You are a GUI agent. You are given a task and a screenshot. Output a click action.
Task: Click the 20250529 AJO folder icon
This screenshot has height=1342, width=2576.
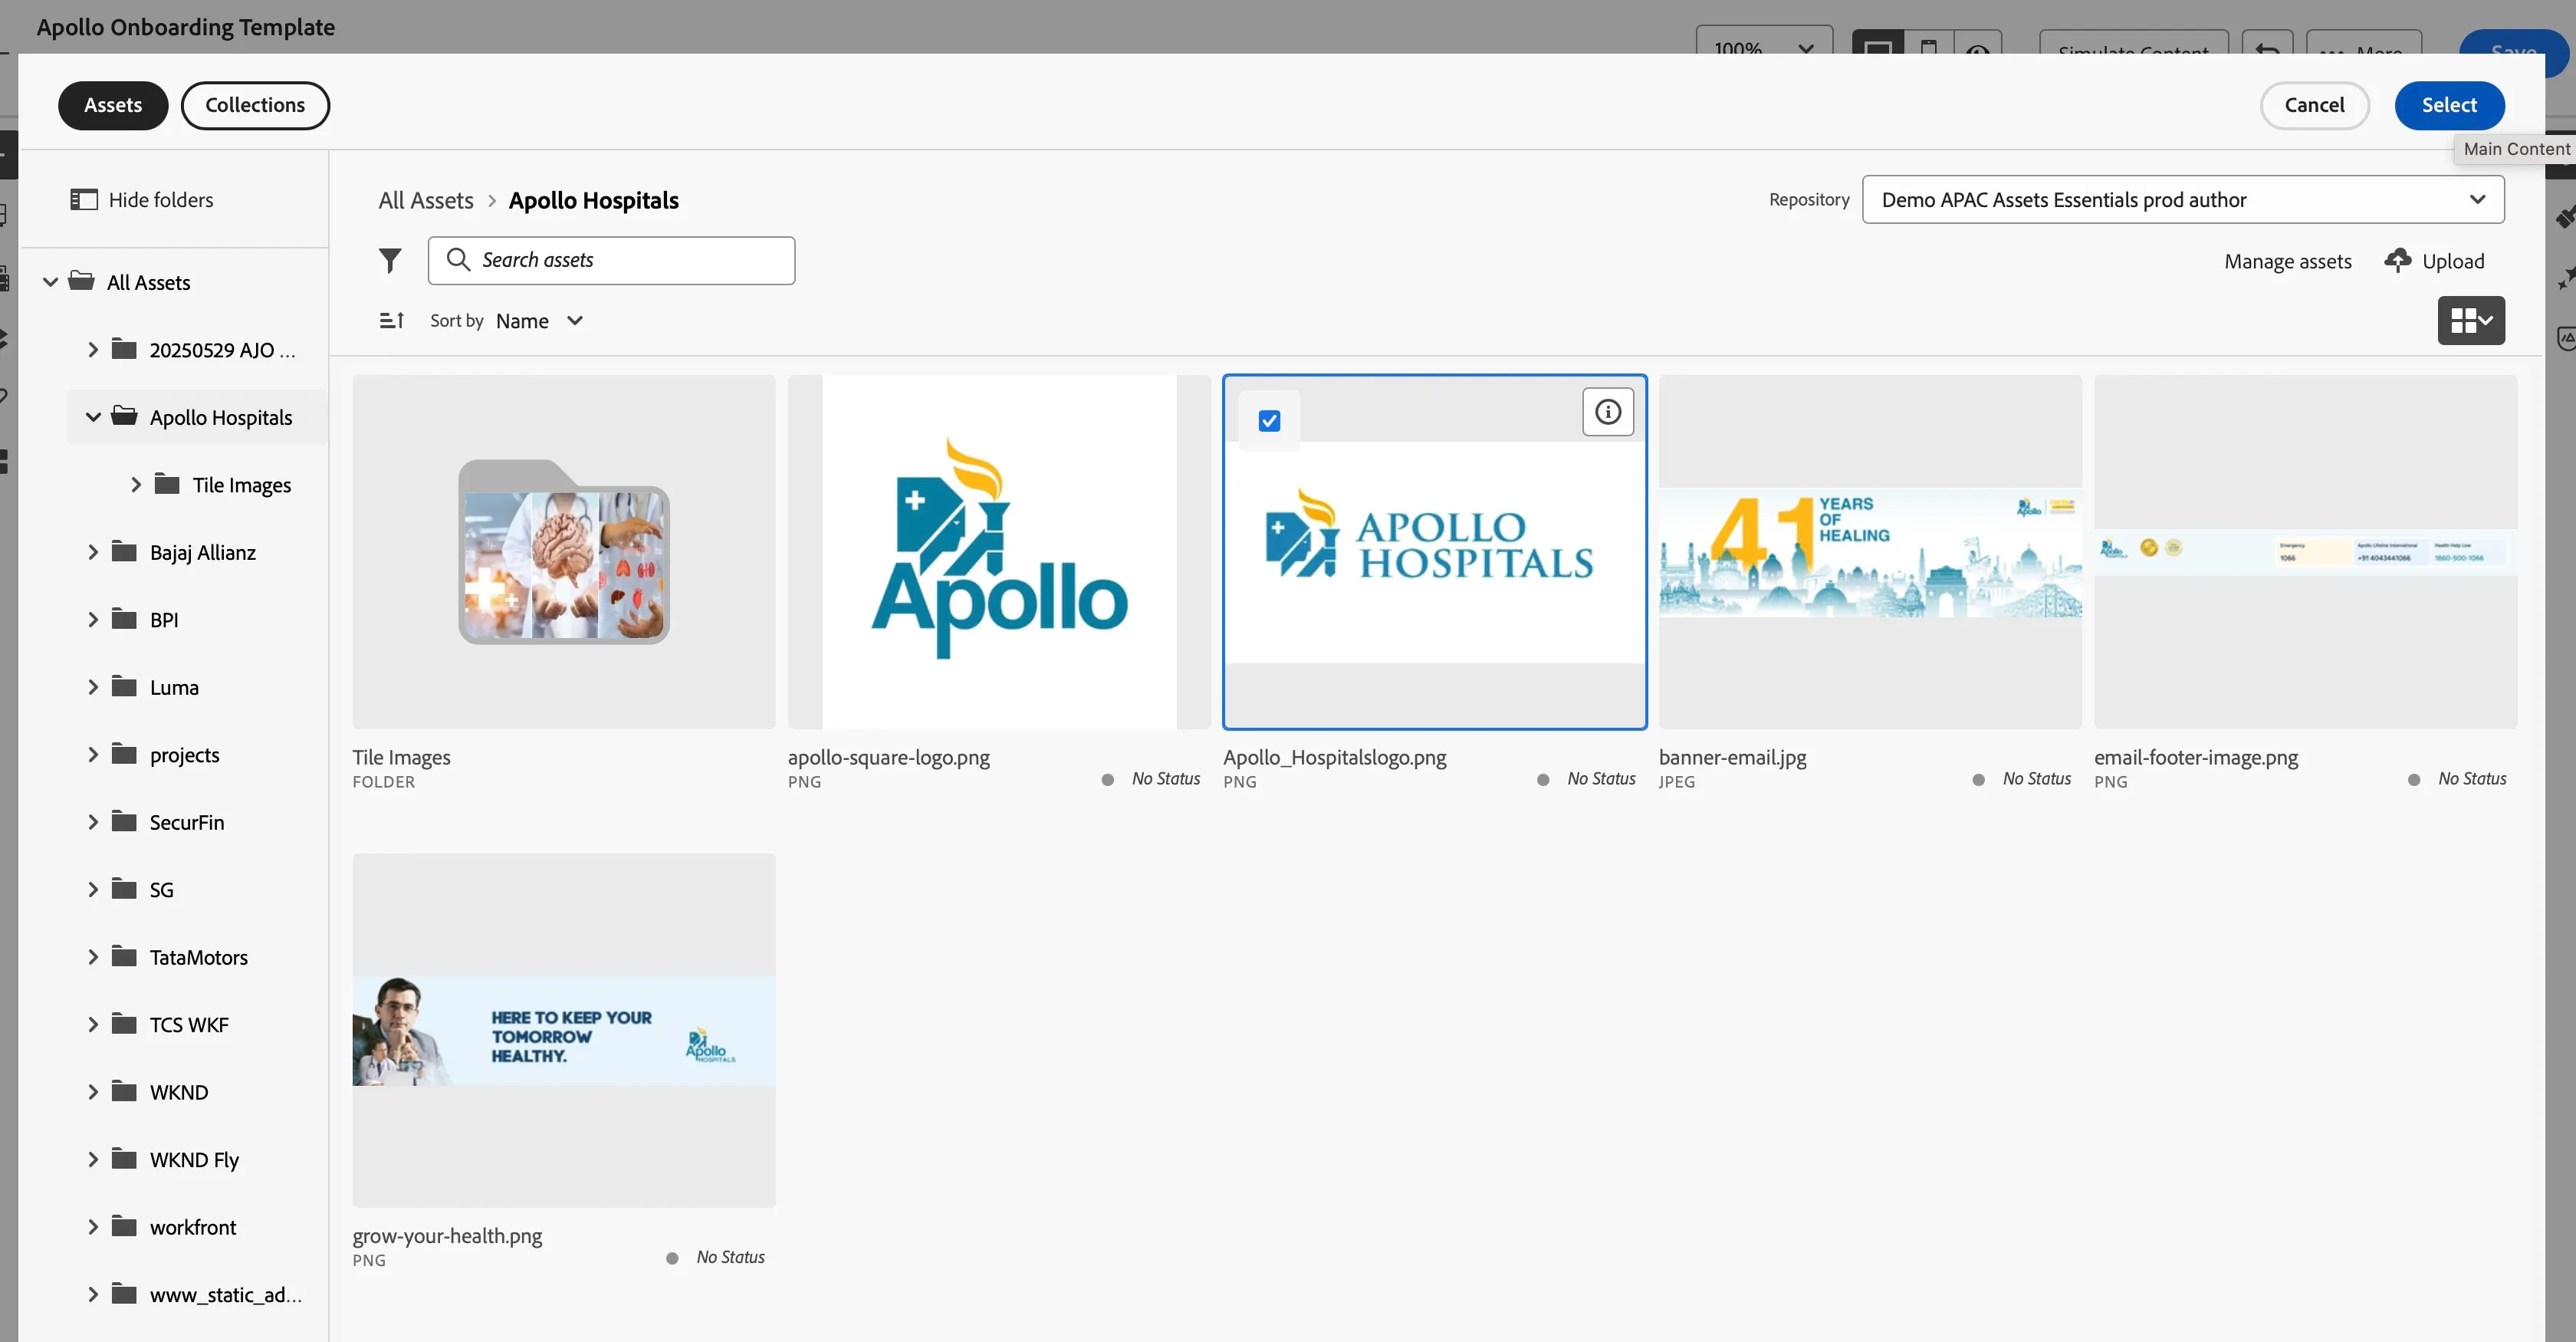pyautogui.click(x=124, y=349)
